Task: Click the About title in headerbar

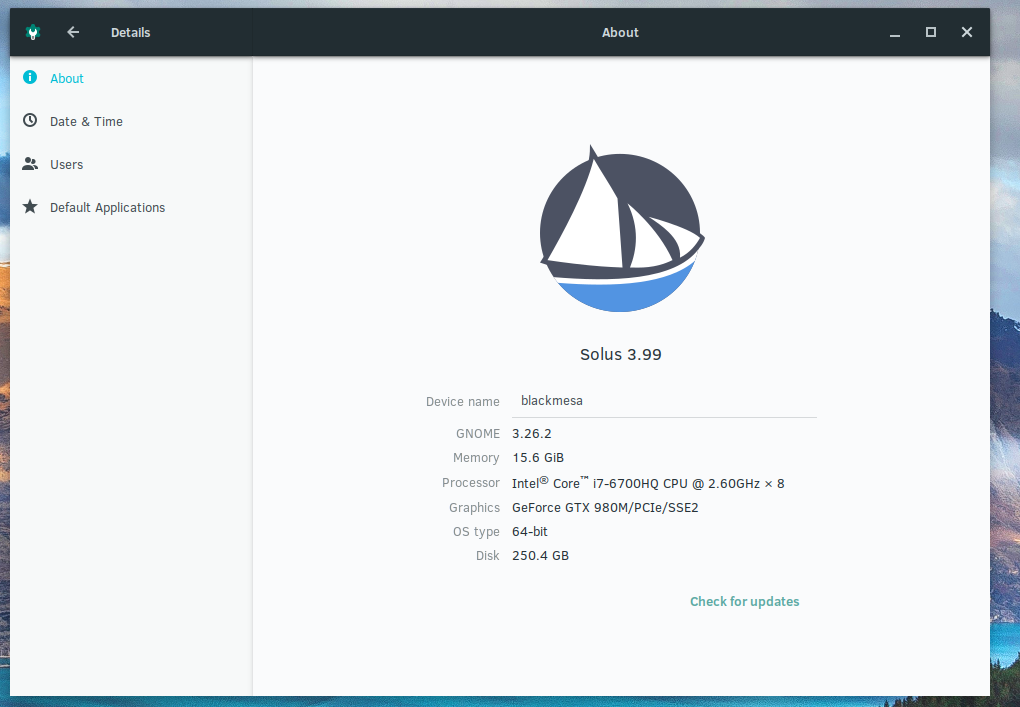Action: pyautogui.click(x=620, y=33)
